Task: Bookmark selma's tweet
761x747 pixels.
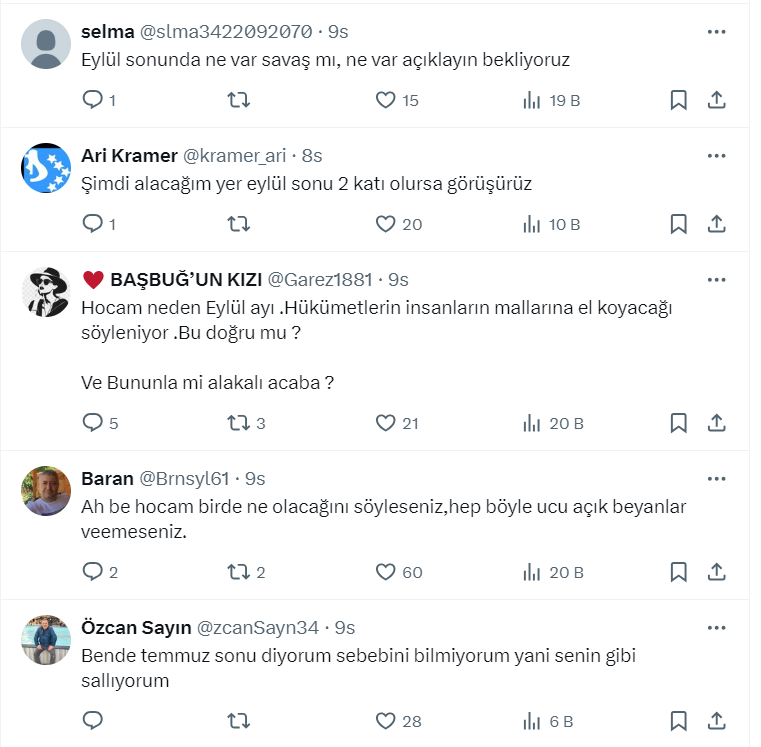Action: (678, 100)
